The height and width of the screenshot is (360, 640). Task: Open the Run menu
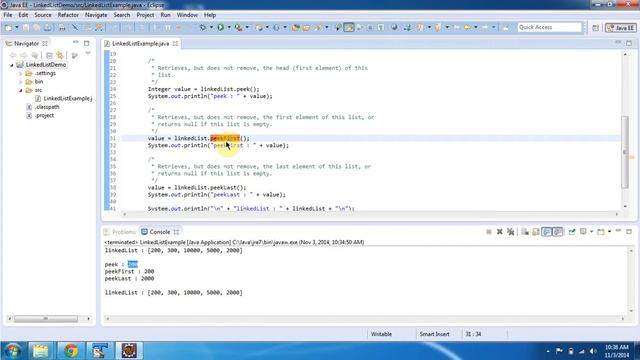tap(165, 15)
